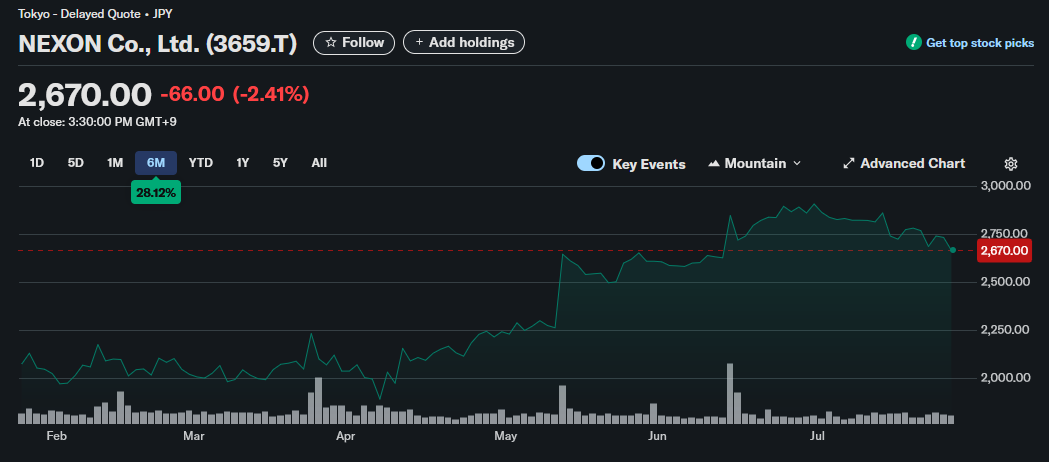1049x462 pixels.
Task: Show the All time range
Action: 319,163
